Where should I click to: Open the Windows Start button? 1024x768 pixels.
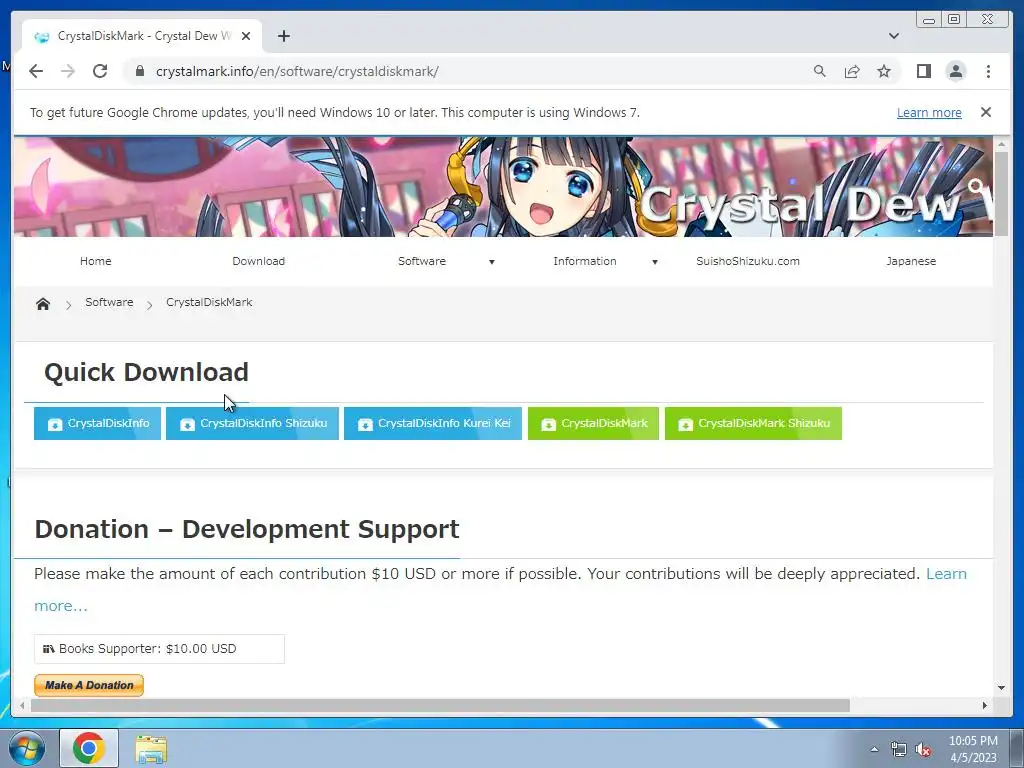(27, 748)
